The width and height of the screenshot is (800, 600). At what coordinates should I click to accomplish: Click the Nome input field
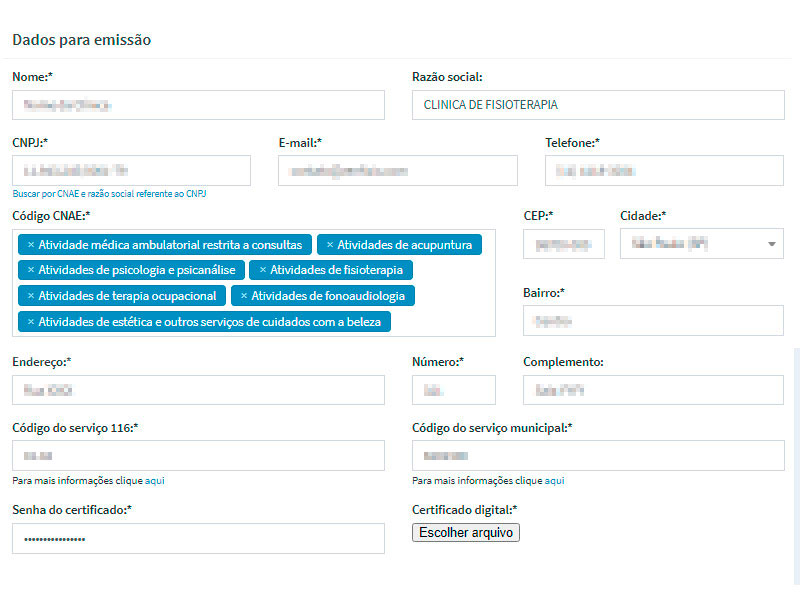coord(198,105)
